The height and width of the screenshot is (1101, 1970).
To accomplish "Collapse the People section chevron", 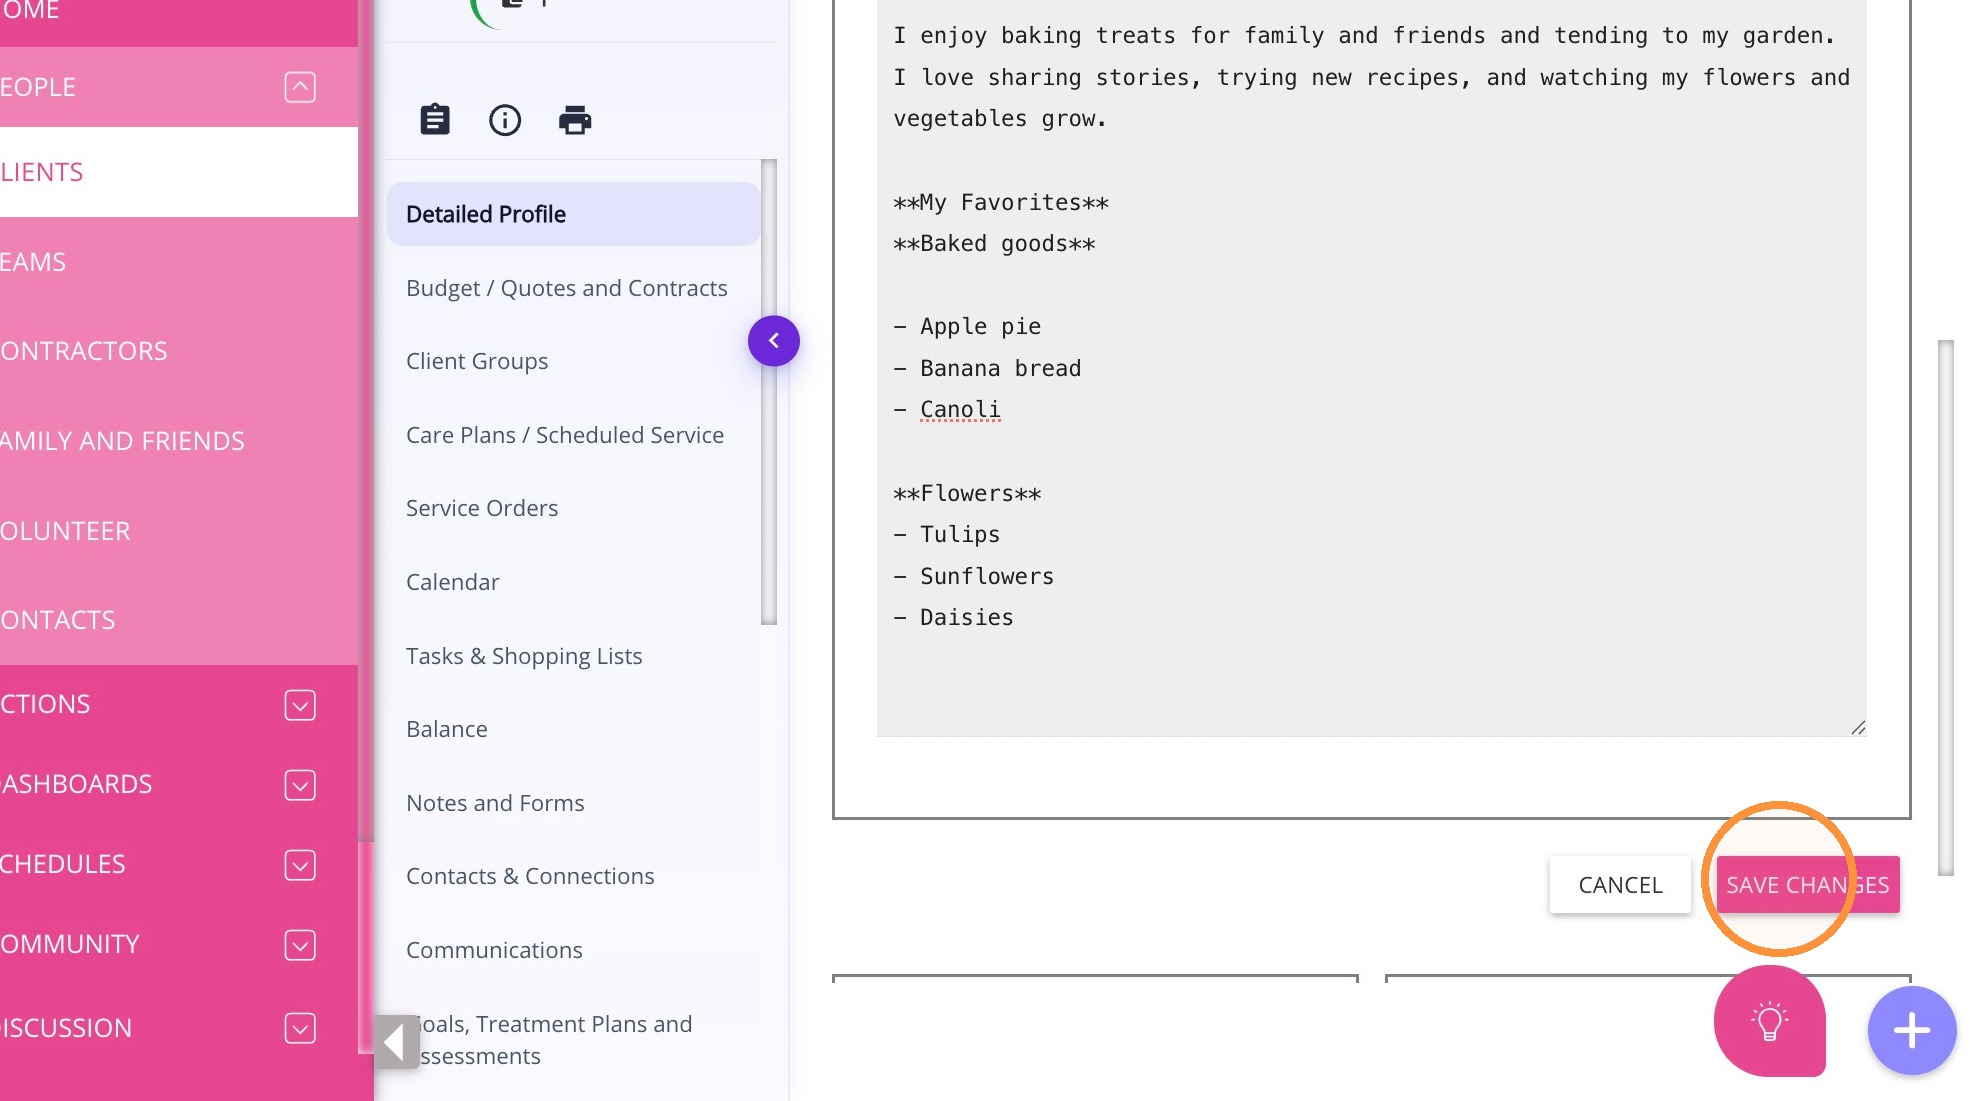I will pos(300,87).
